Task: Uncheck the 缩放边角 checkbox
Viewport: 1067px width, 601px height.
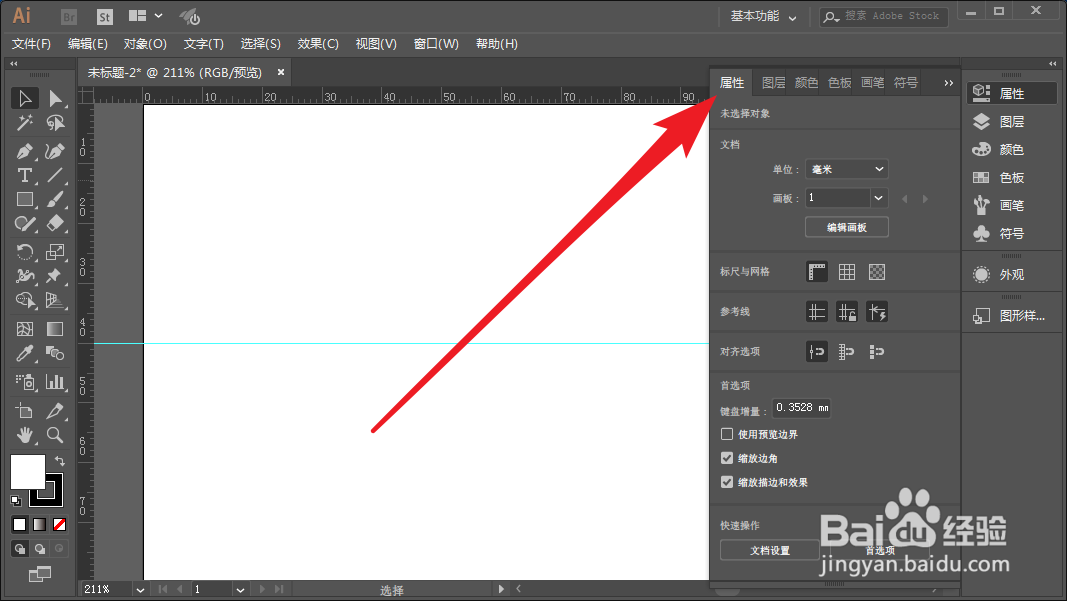Action: pos(727,458)
